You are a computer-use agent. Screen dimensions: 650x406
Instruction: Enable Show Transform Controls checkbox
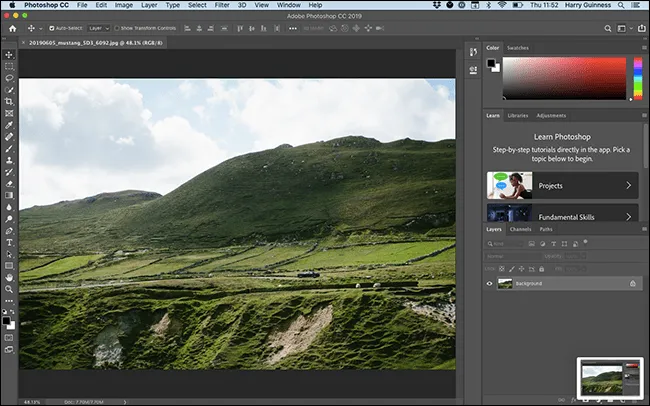[x=117, y=28]
